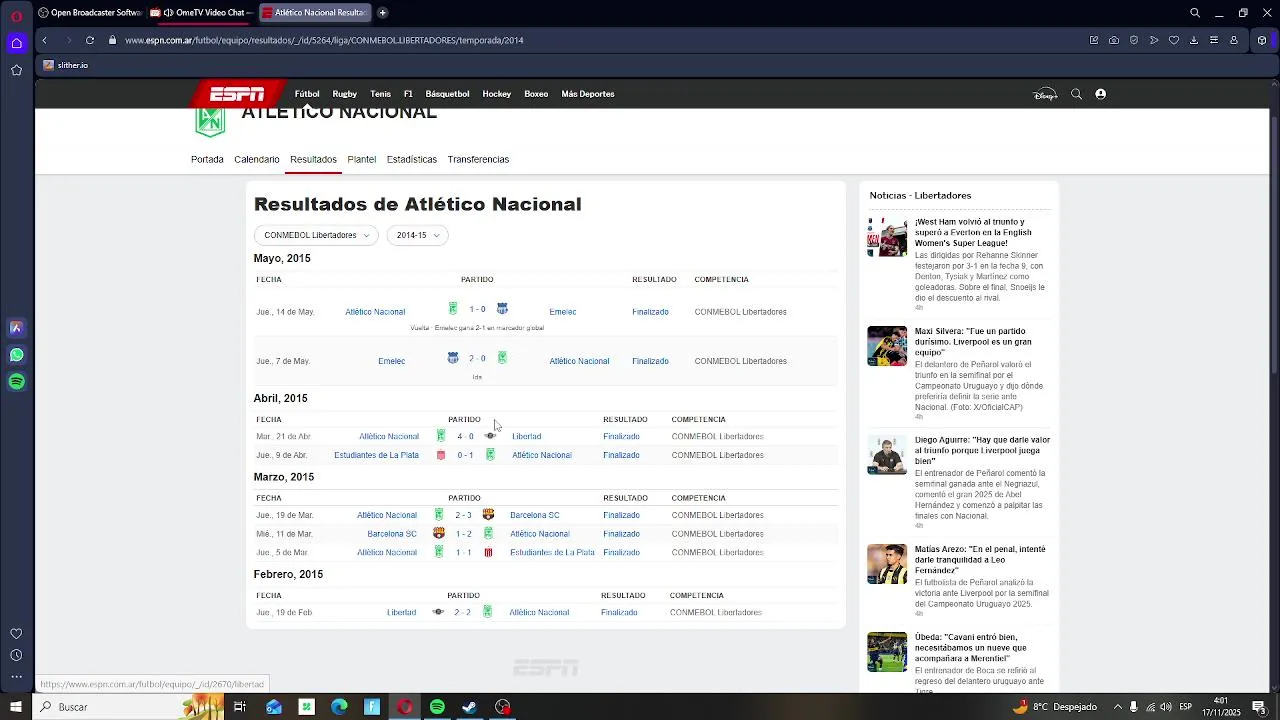This screenshot has height=720, width=1280.
Task: Click the browser address bar URL
Action: coord(324,40)
